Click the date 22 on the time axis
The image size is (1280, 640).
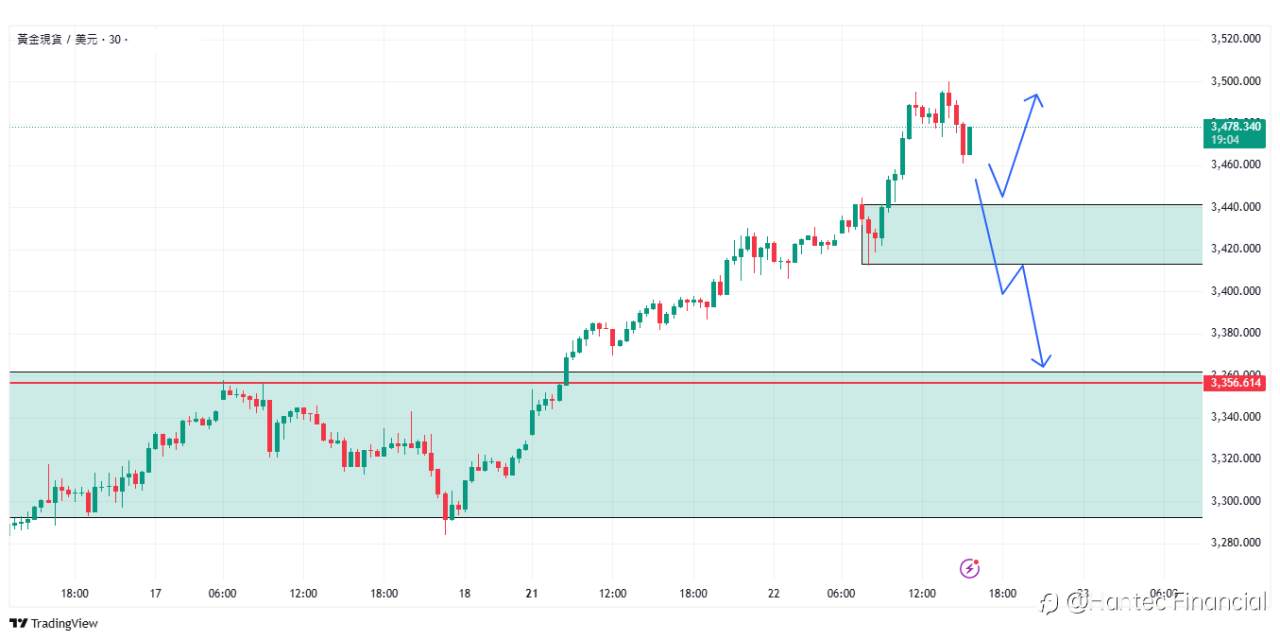pos(773,593)
